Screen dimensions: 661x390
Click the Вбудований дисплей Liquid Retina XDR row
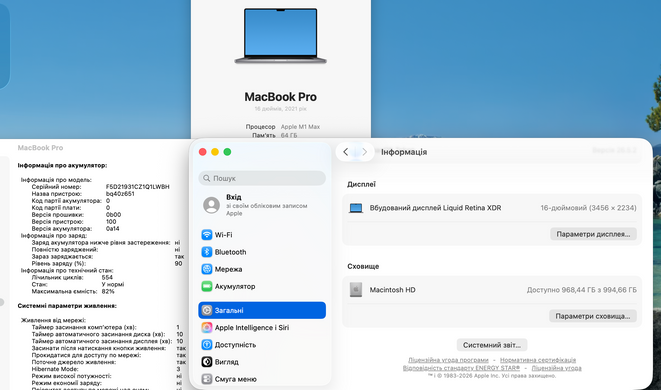492,208
